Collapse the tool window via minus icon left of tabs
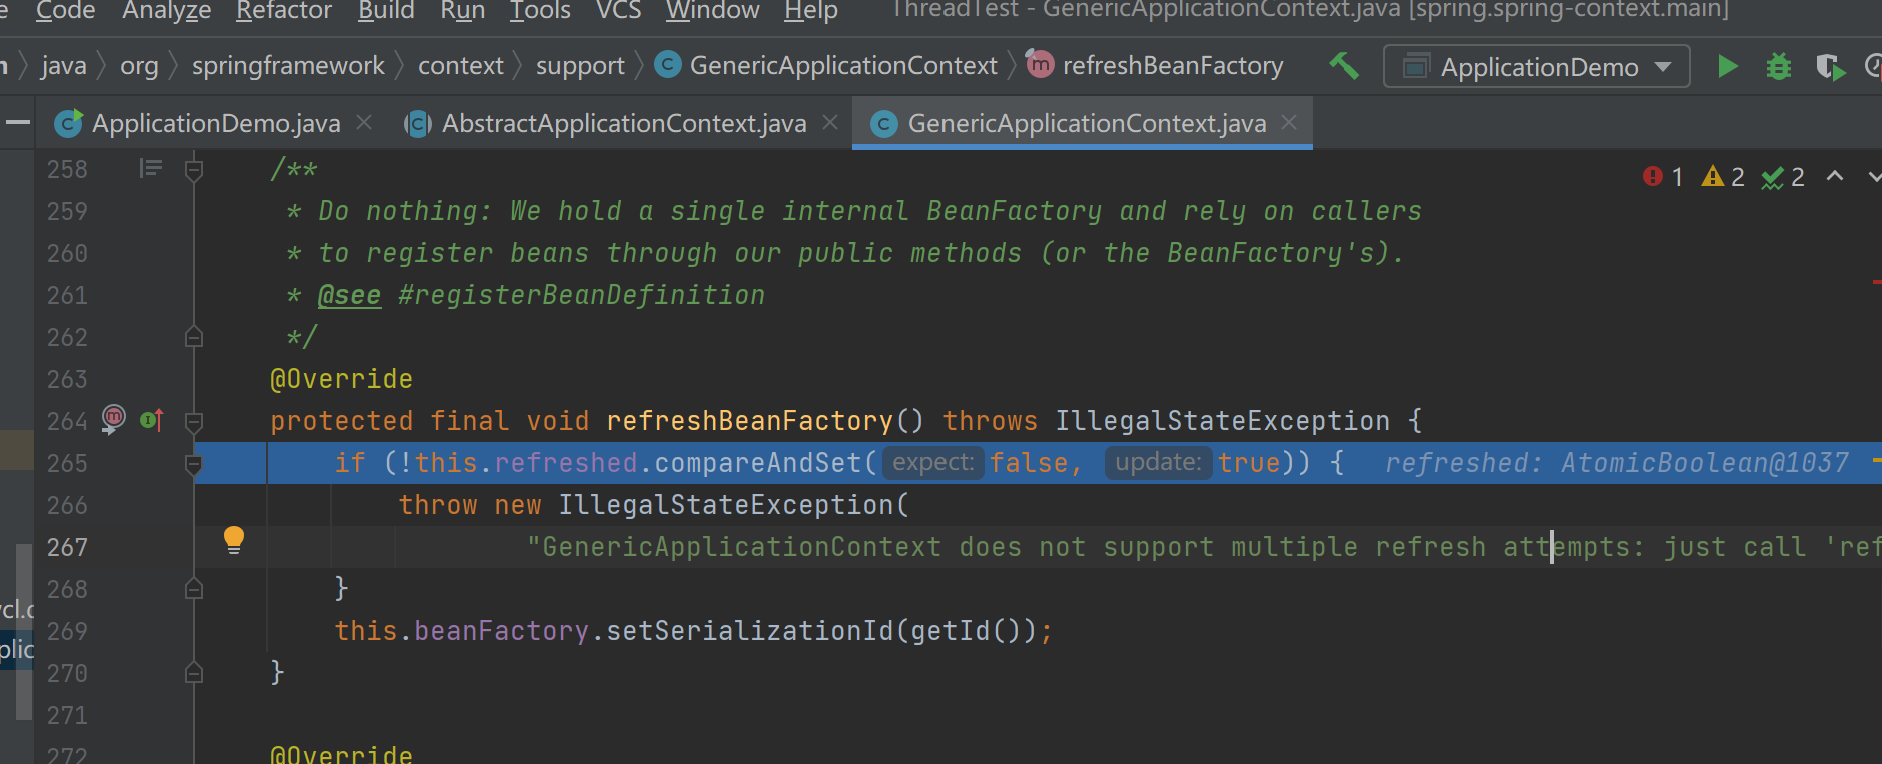Image resolution: width=1882 pixels, height=764 pixels. click(x=17, y=123)
